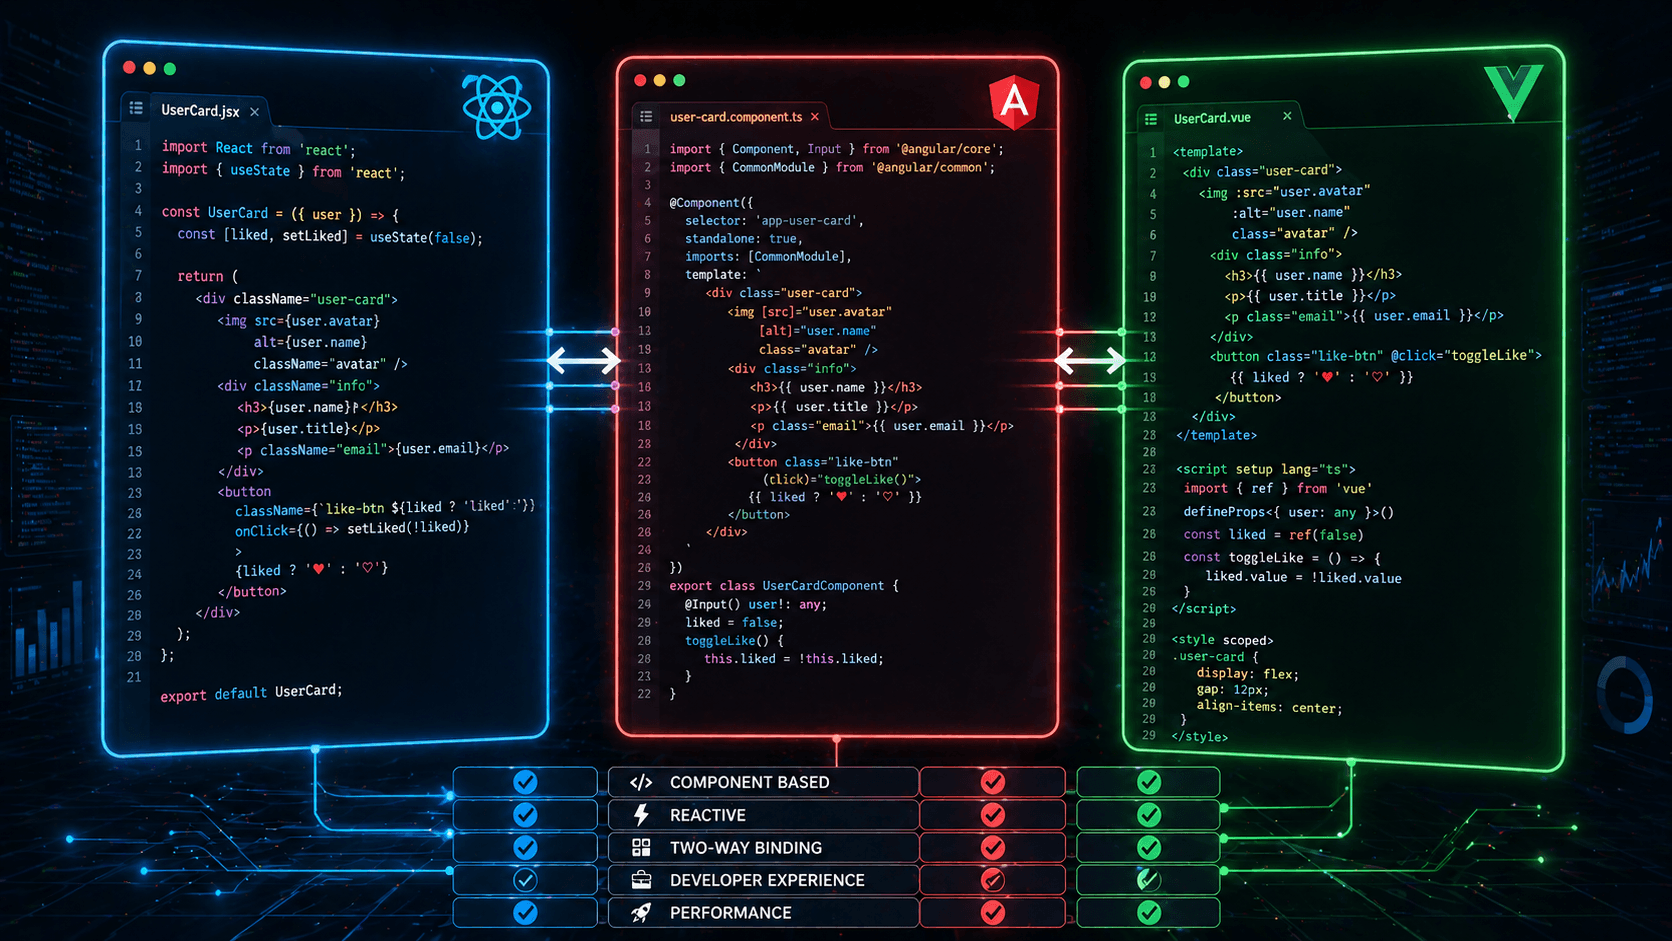Viewport: 1672px width, 941px height.
Task: Click 'const [liked, setLiked] = useState(false);' line
Action: click(x=330, y=236)
